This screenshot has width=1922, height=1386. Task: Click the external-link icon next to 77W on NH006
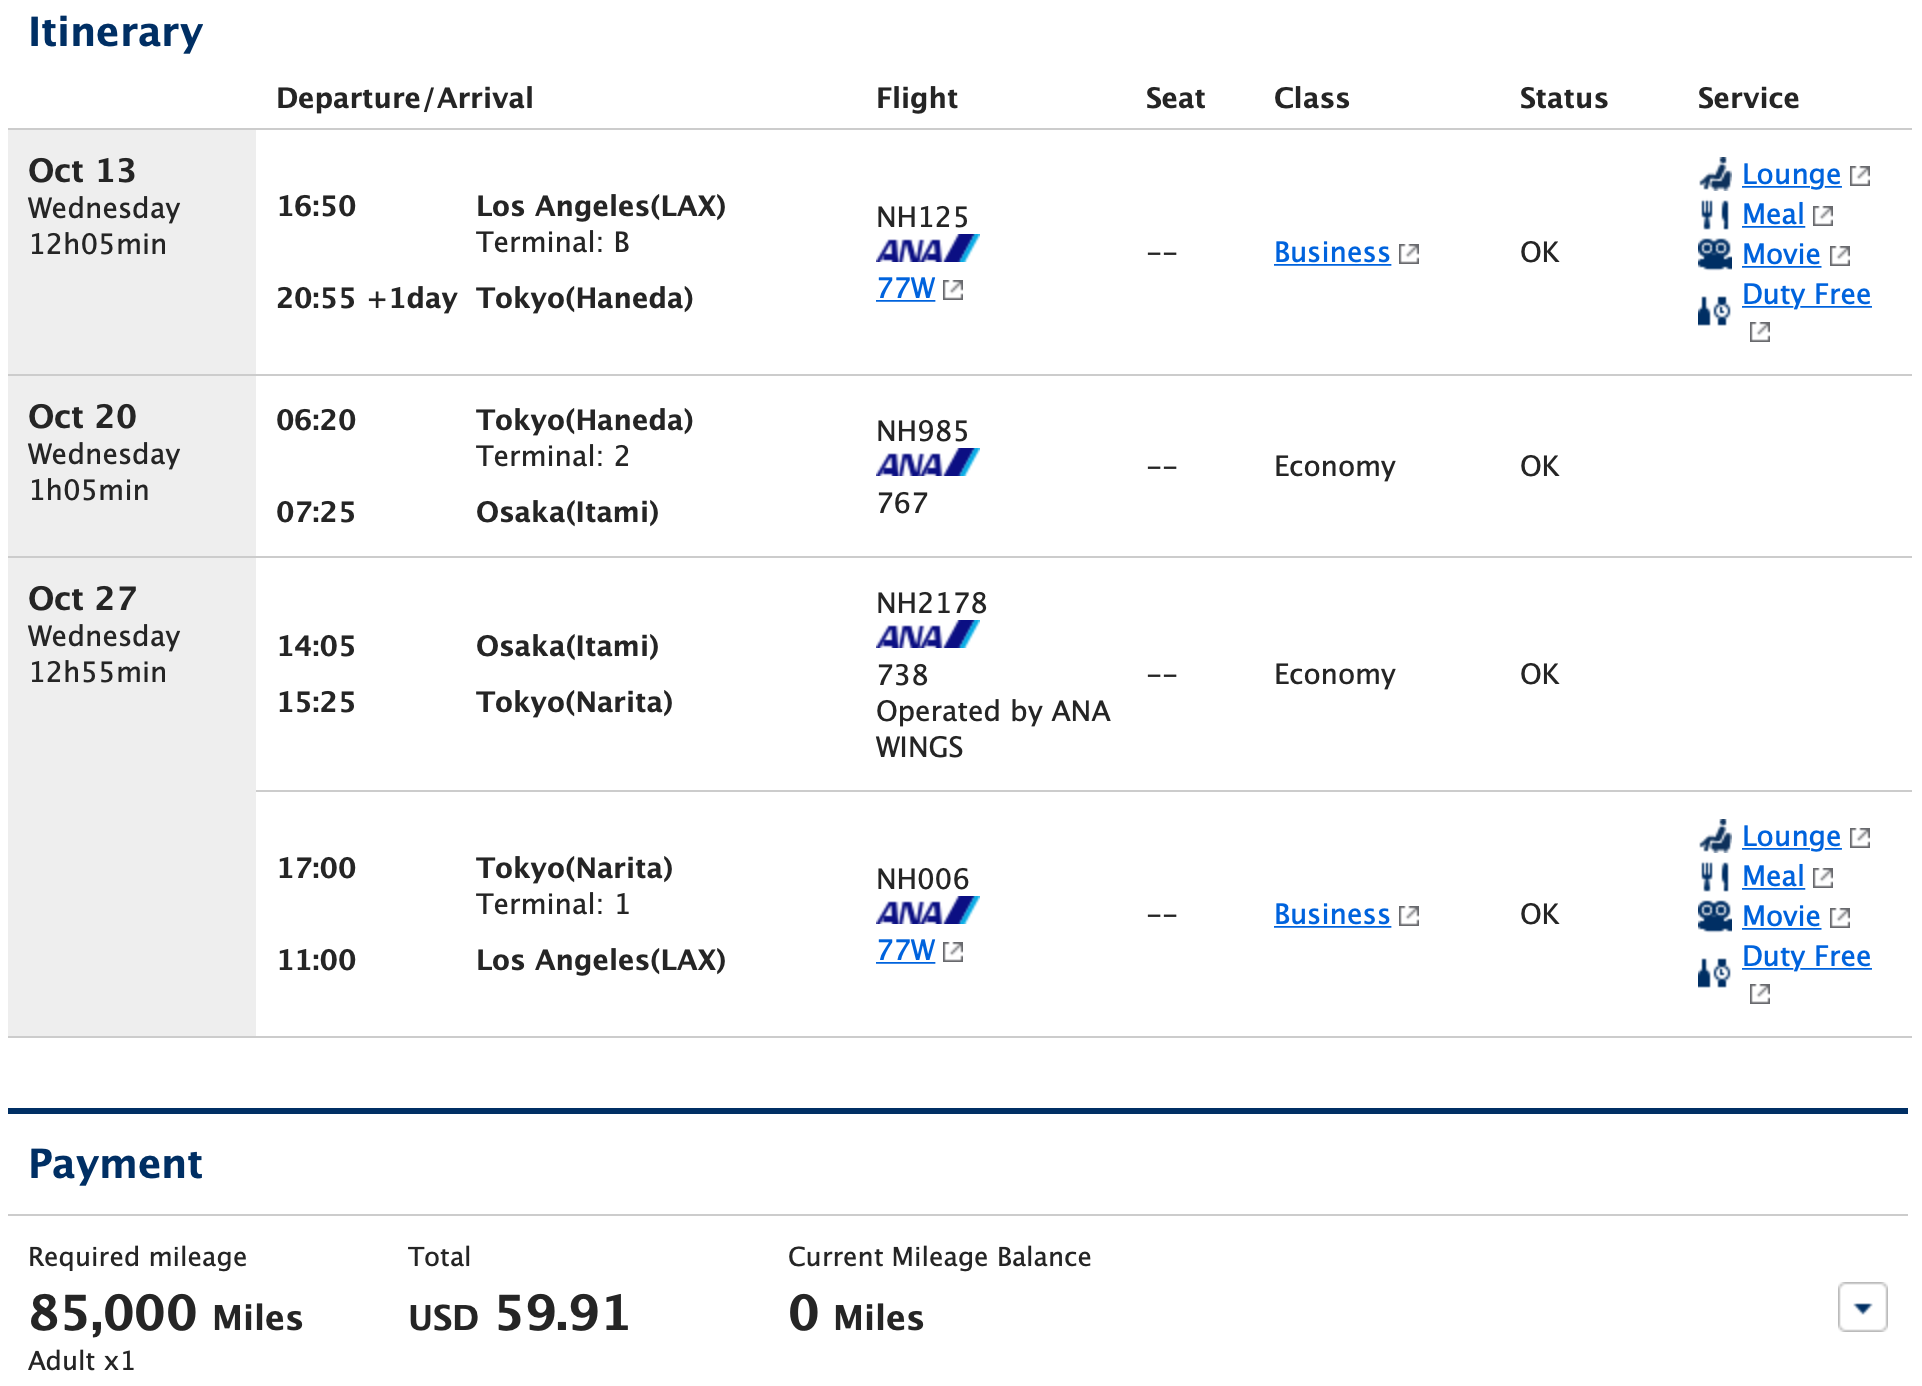(x=953, y=952)
